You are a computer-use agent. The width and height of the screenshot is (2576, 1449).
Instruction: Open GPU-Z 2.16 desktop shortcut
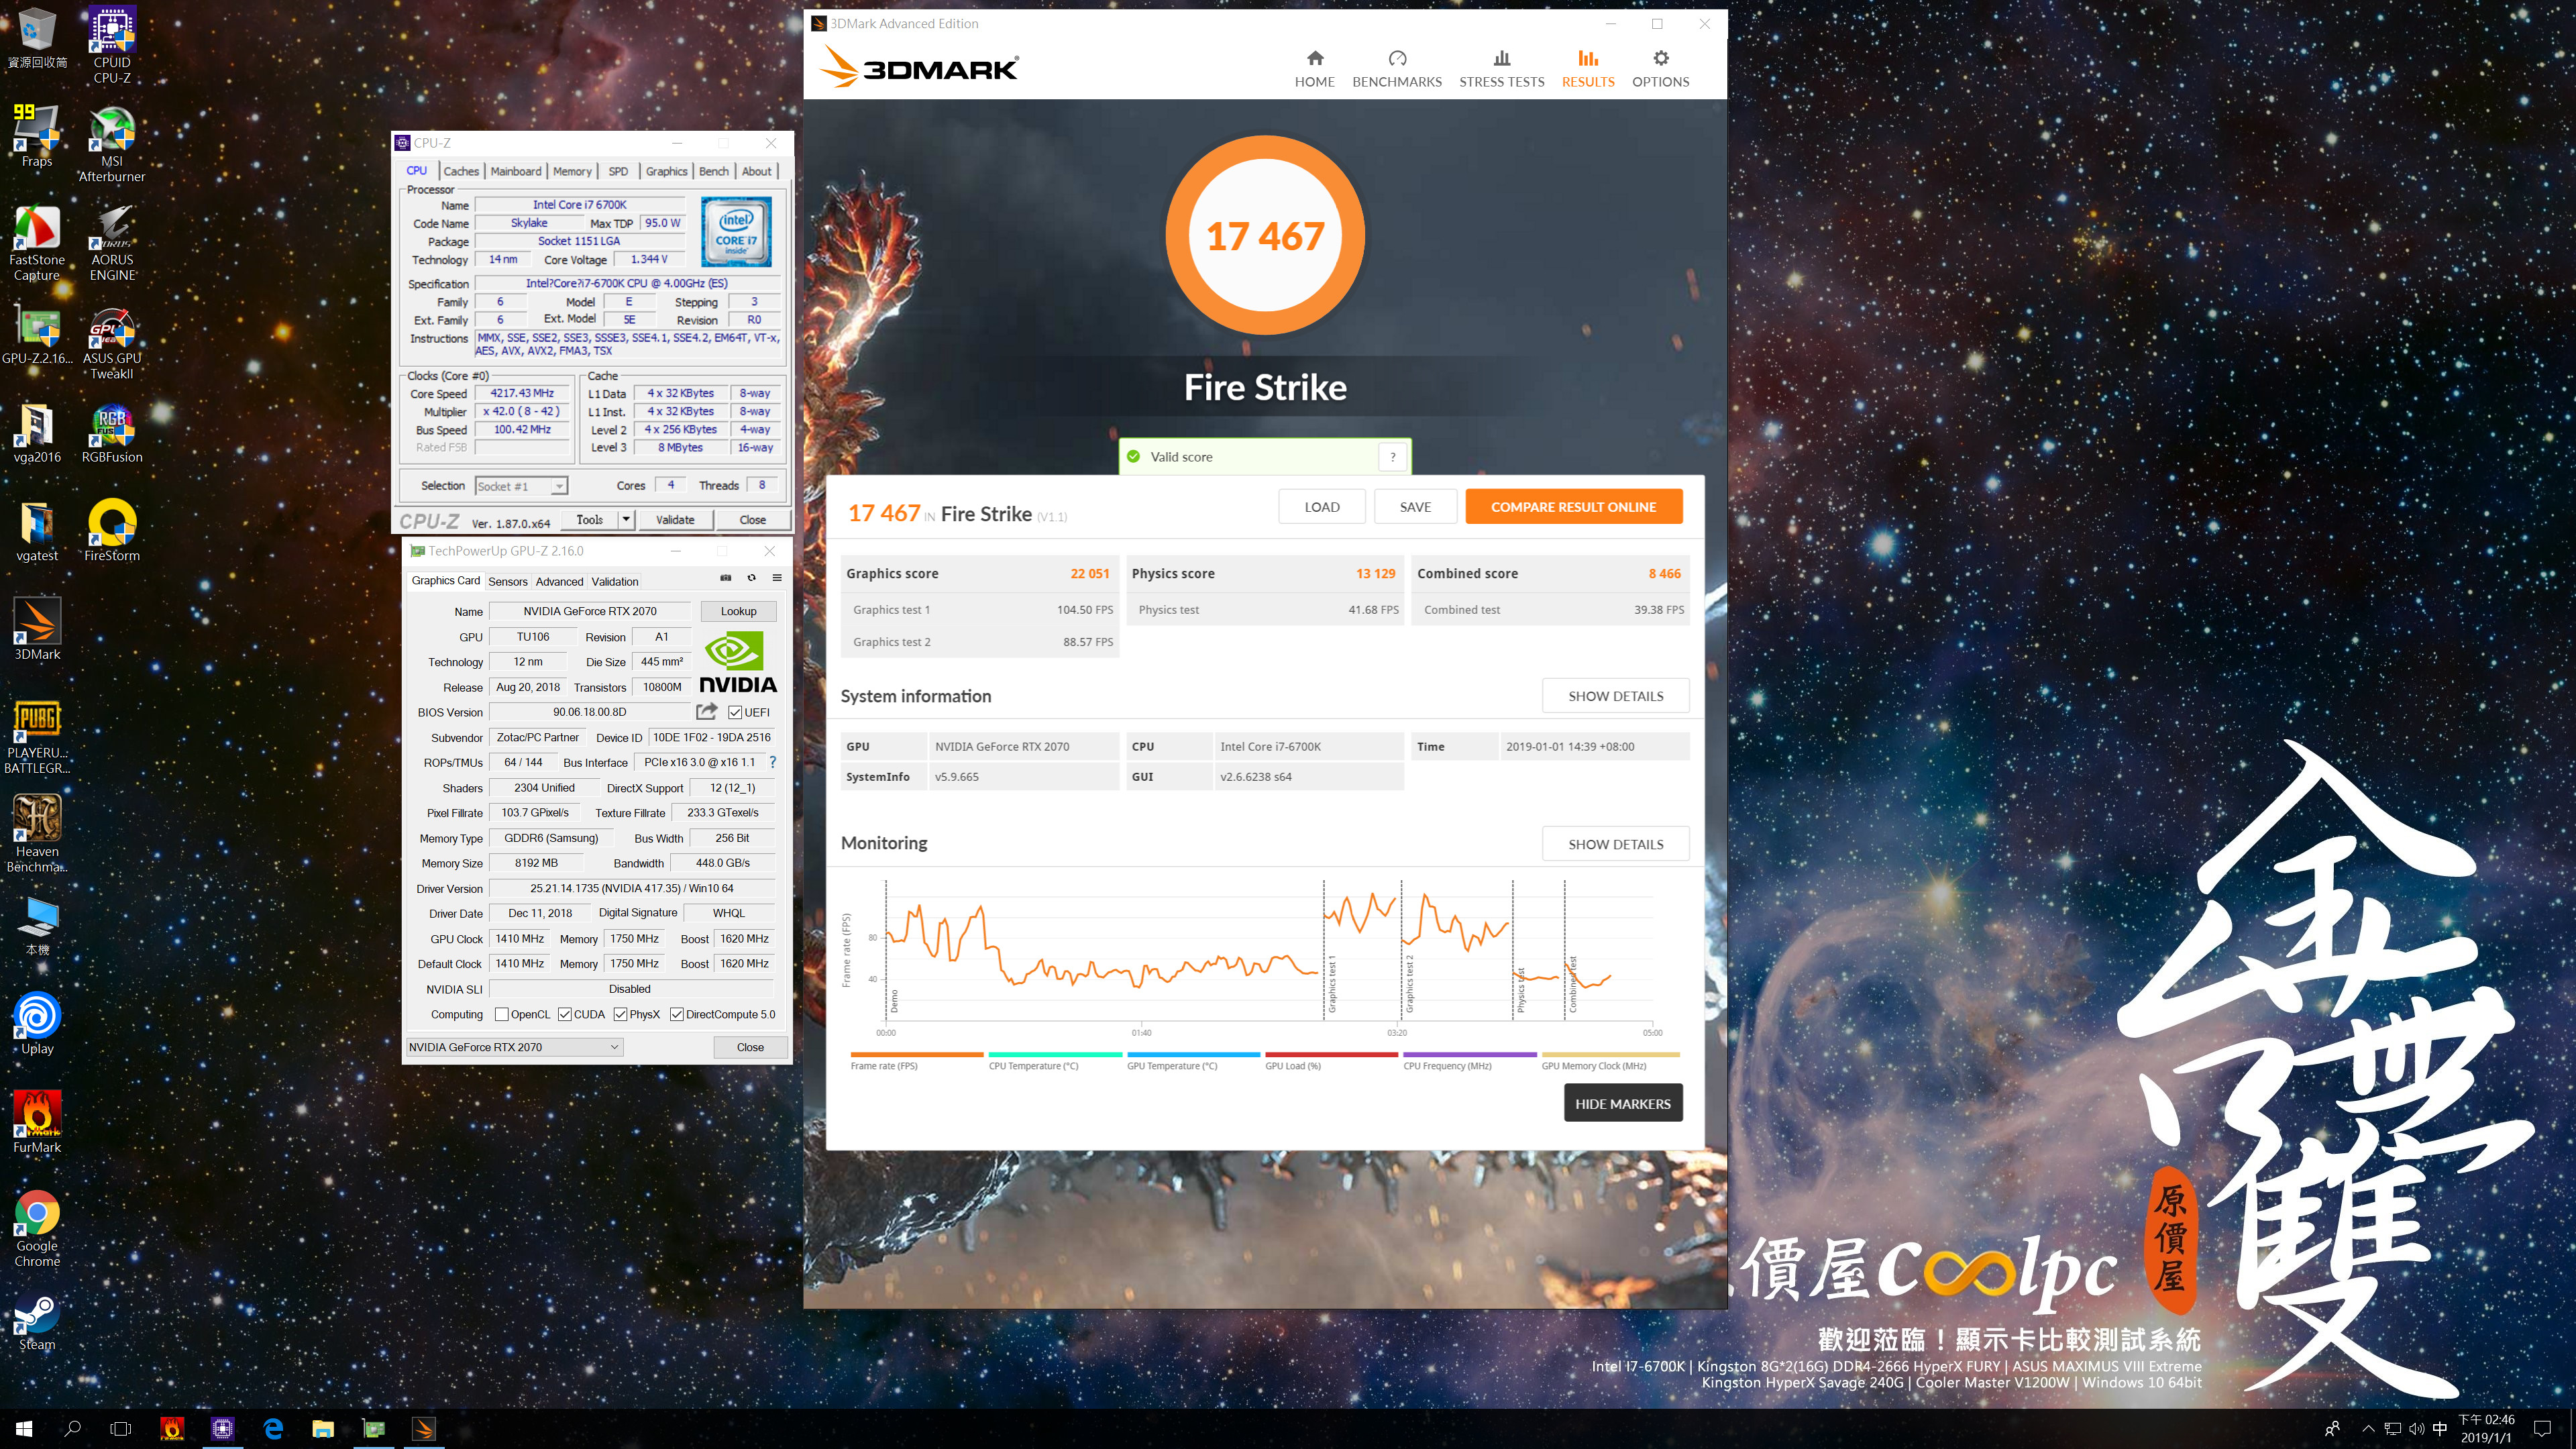point(37,336)
